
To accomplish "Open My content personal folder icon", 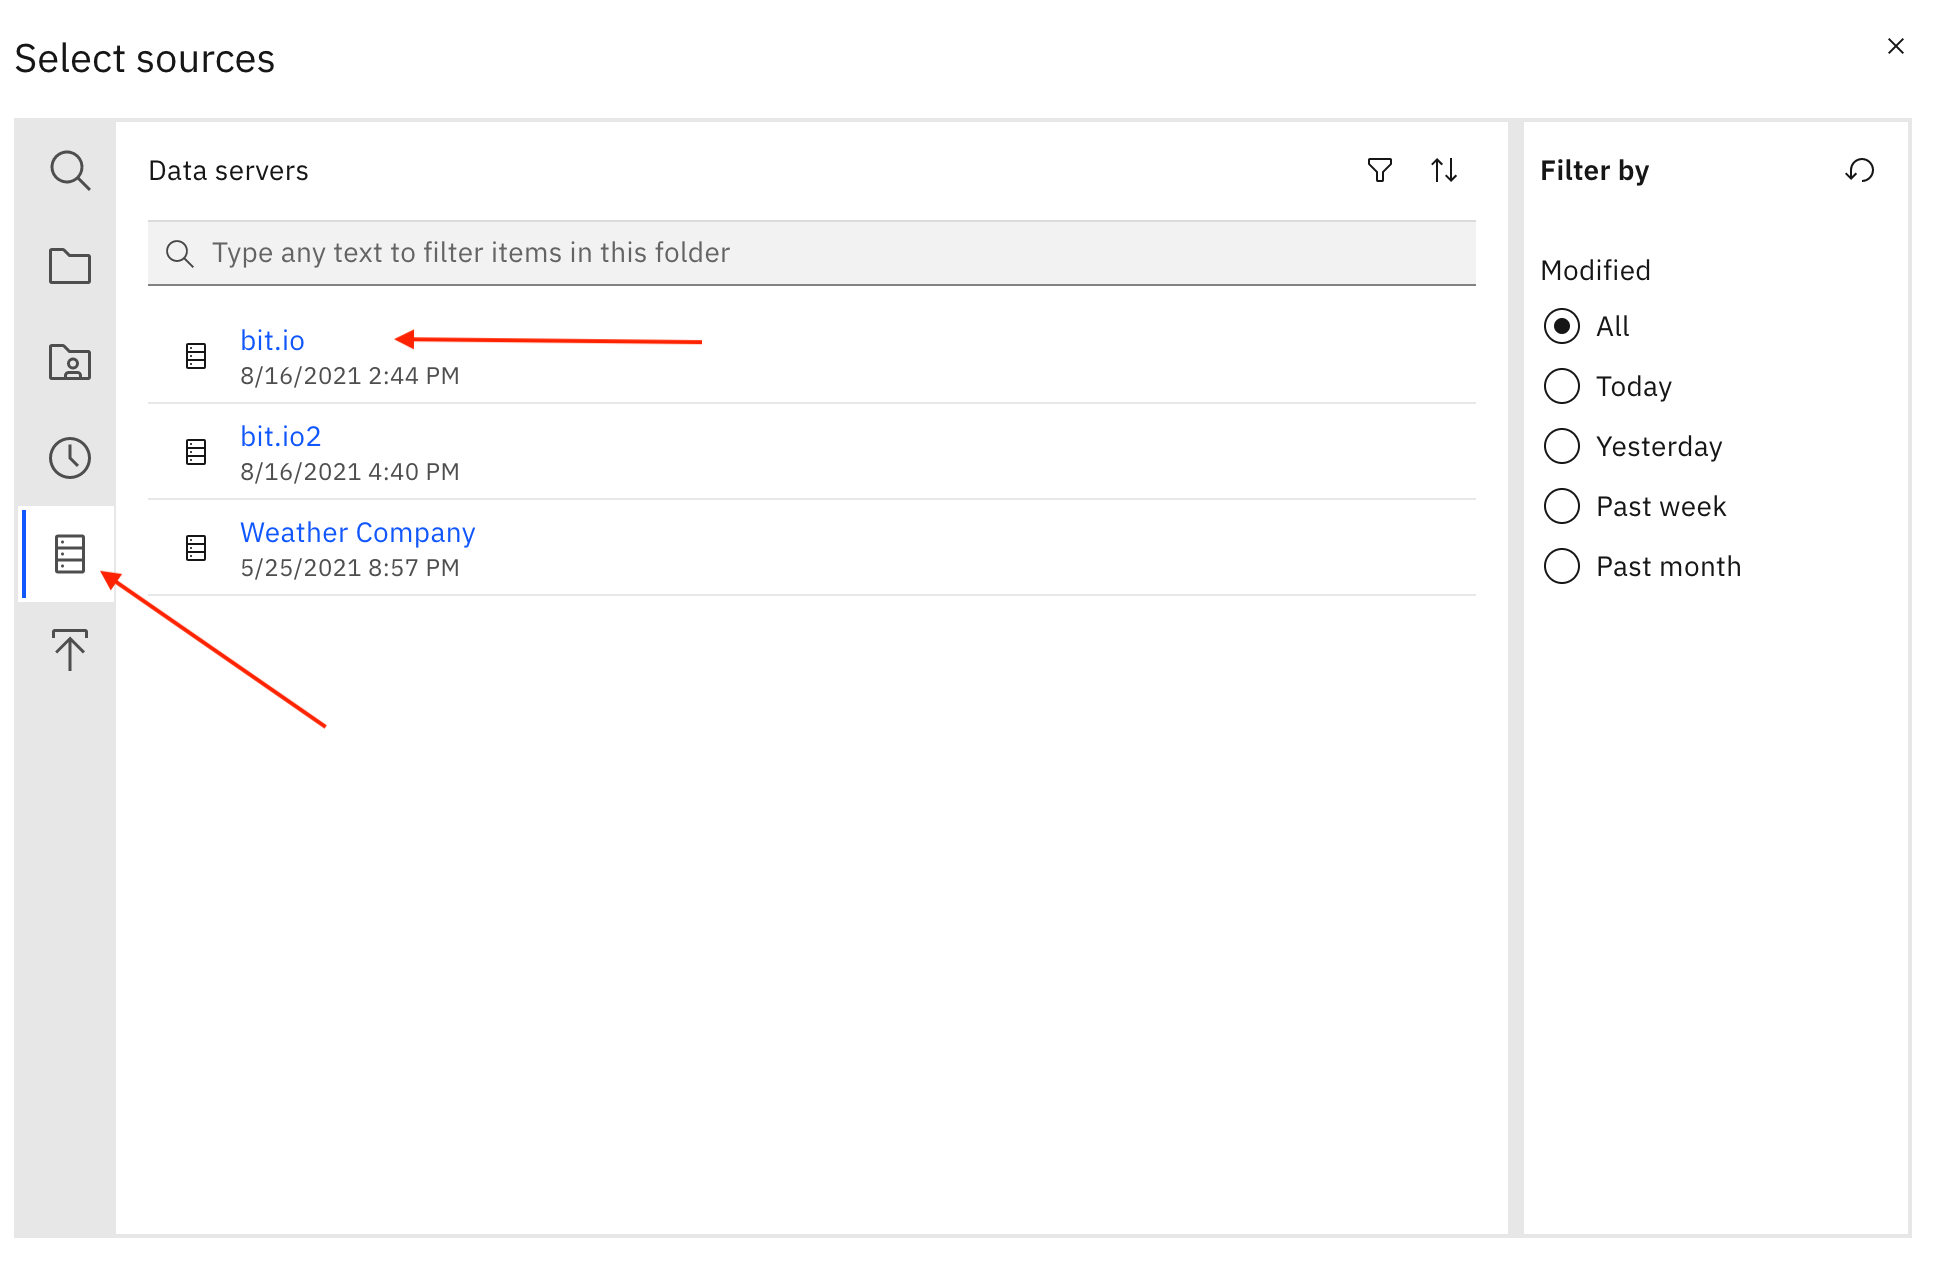I will (x=70, y=362).
